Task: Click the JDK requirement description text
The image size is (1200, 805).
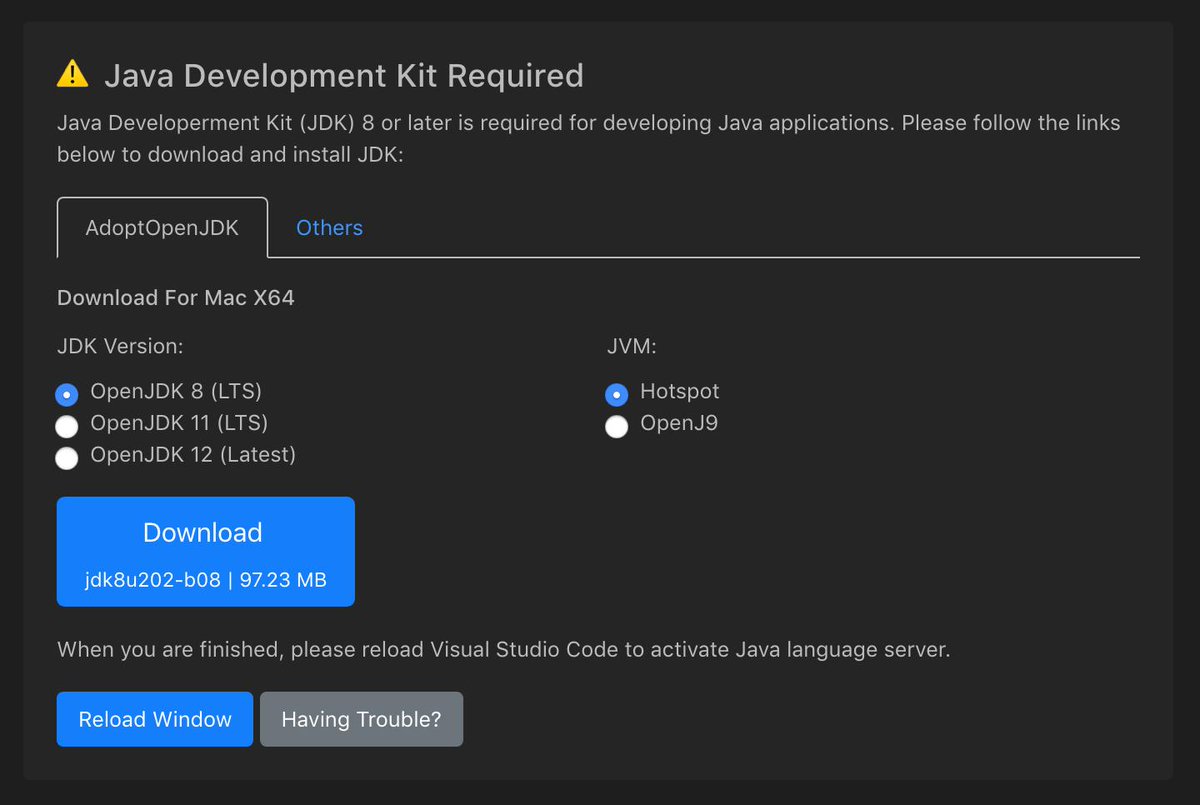Action: pos(588,138)
